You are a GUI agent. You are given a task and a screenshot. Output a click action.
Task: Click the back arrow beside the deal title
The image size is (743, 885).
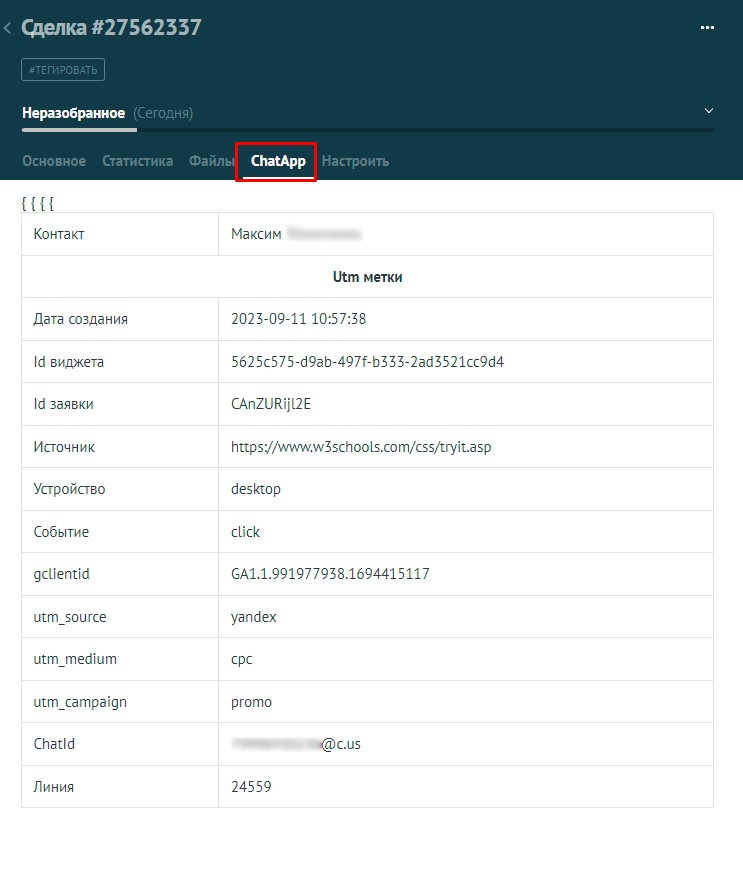[x=8, y=28]
